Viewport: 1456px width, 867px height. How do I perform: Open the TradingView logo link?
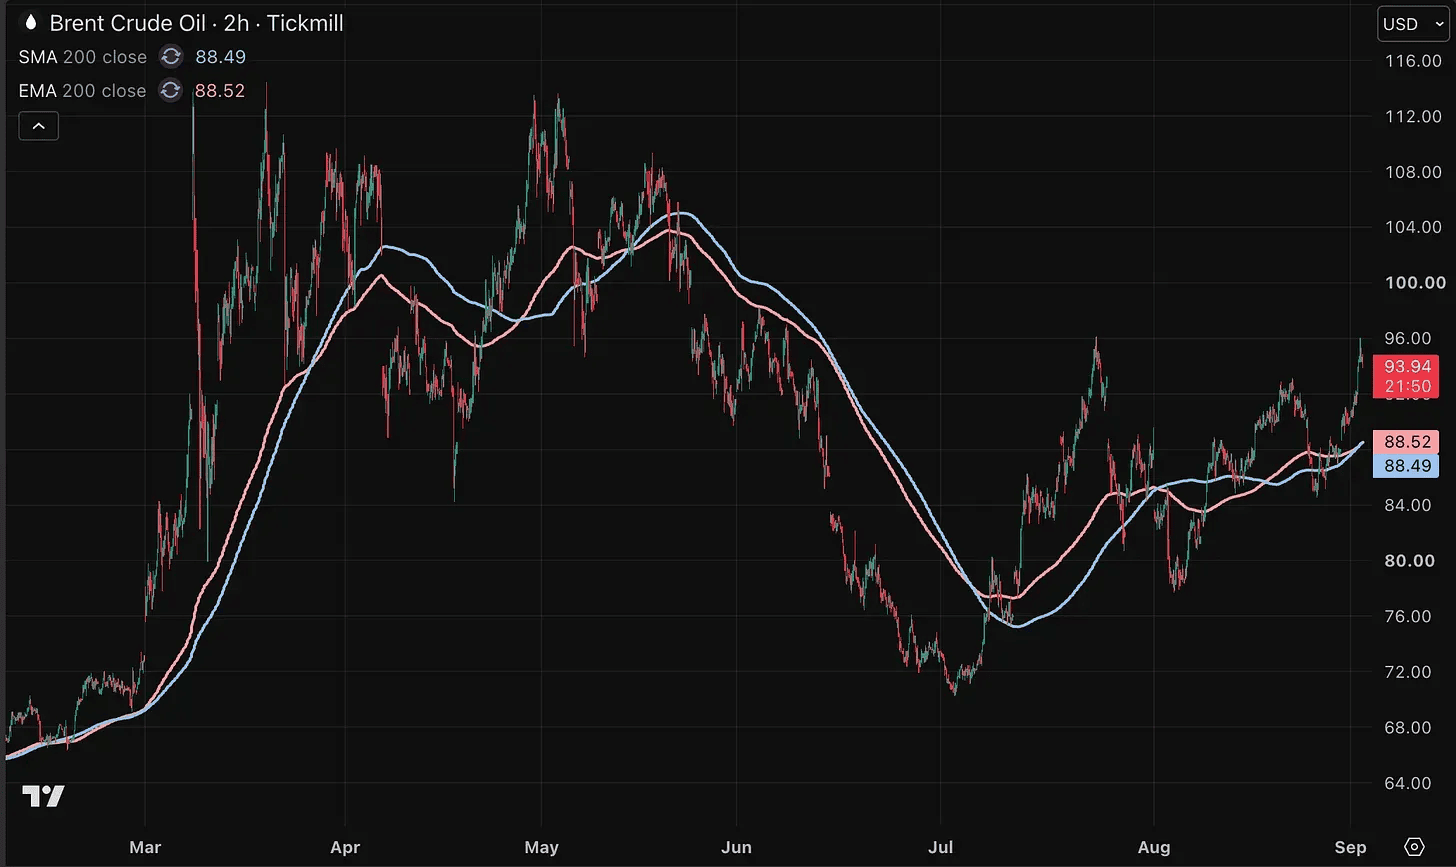coord(44,797)
